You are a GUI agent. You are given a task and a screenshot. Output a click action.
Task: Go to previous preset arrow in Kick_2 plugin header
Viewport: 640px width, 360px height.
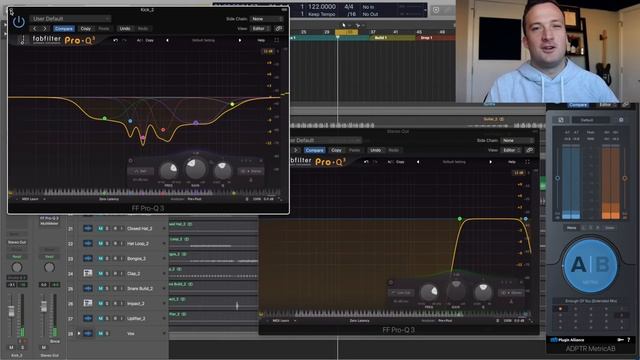click(x=35, y=29)
